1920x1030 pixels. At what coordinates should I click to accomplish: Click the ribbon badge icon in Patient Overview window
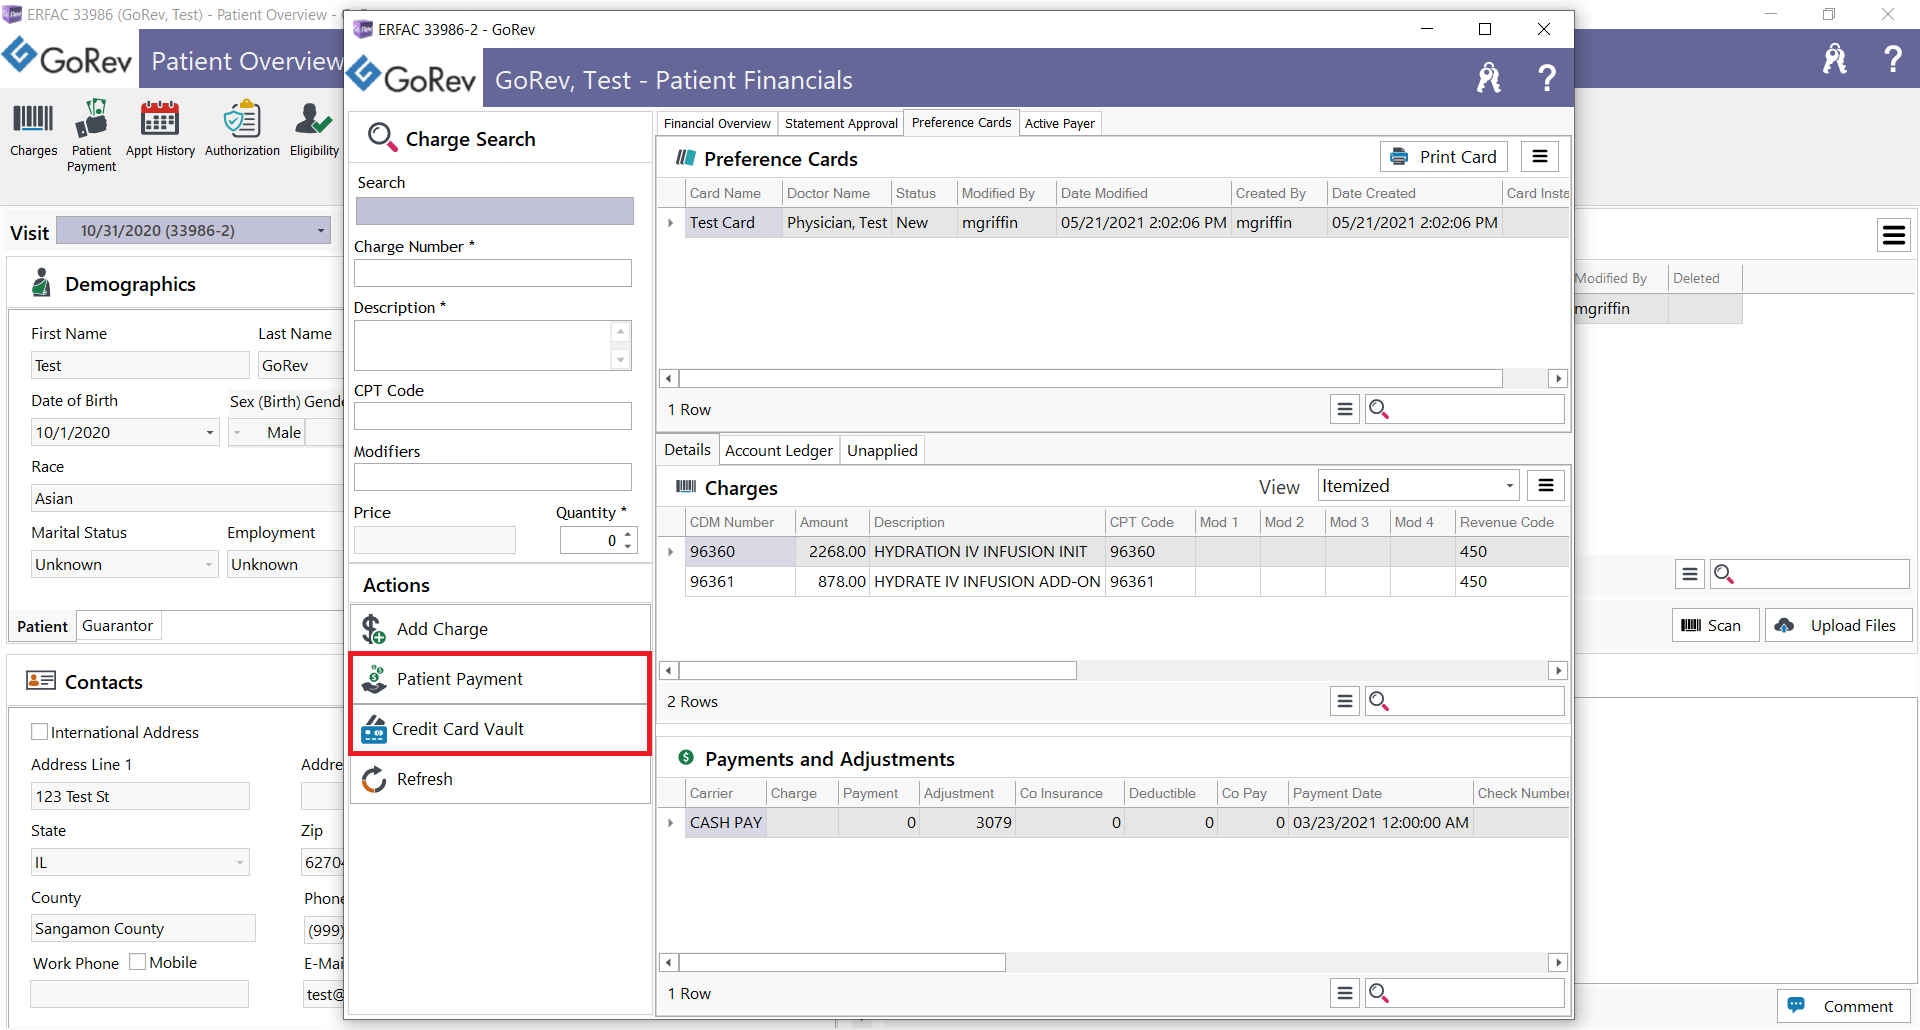(1835, 59)
